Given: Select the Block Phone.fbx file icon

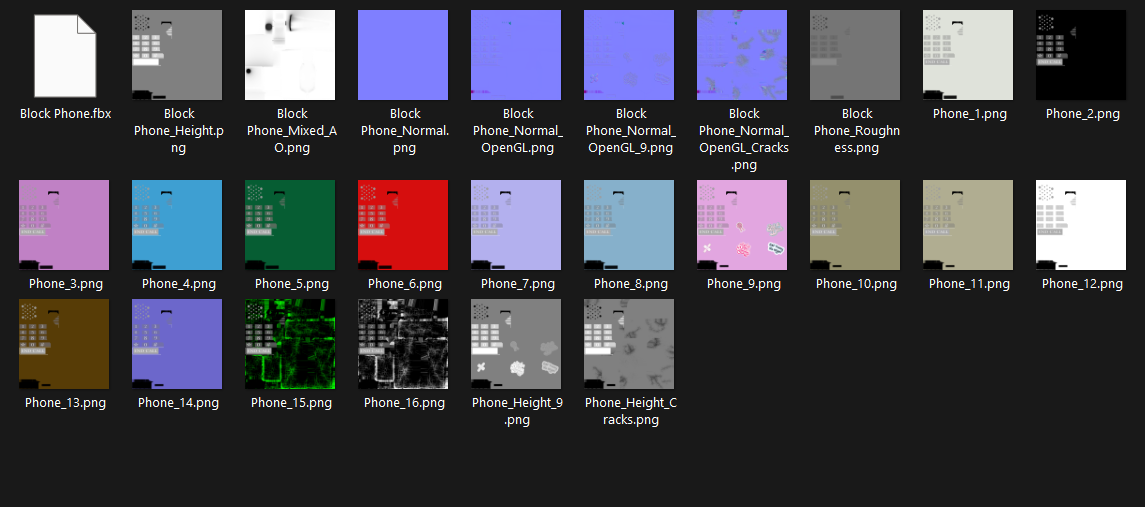Looking at the screenshot, I should tap(65, 56).
